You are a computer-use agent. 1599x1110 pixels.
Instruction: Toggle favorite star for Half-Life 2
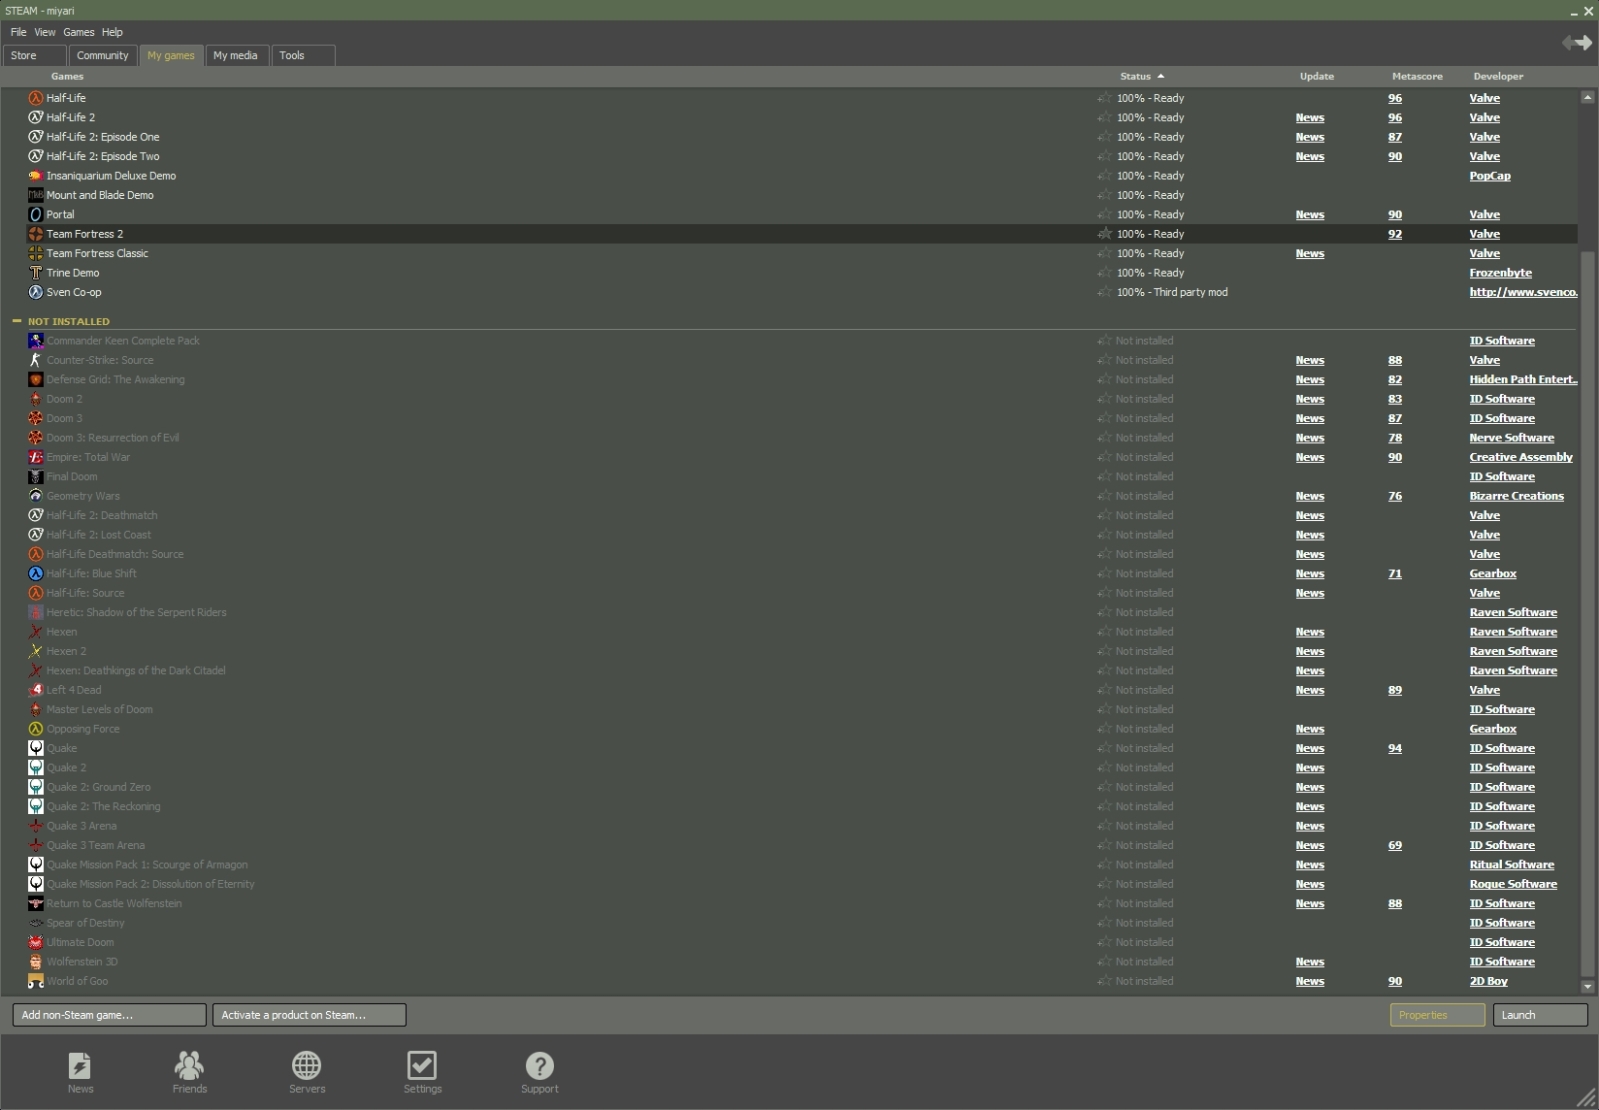(x=1104, y=118)
